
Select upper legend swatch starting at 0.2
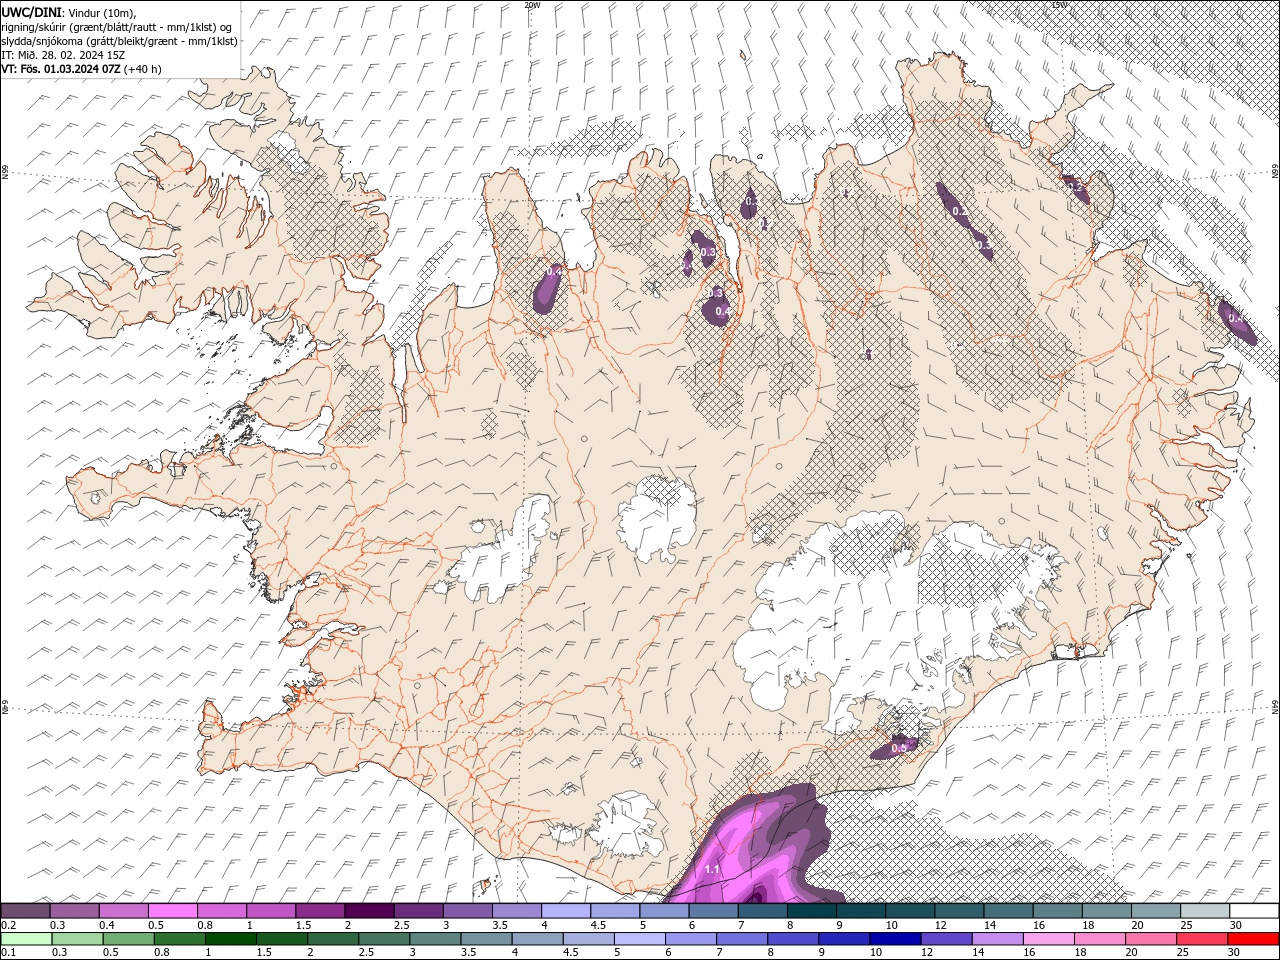(x=25, y=911)
